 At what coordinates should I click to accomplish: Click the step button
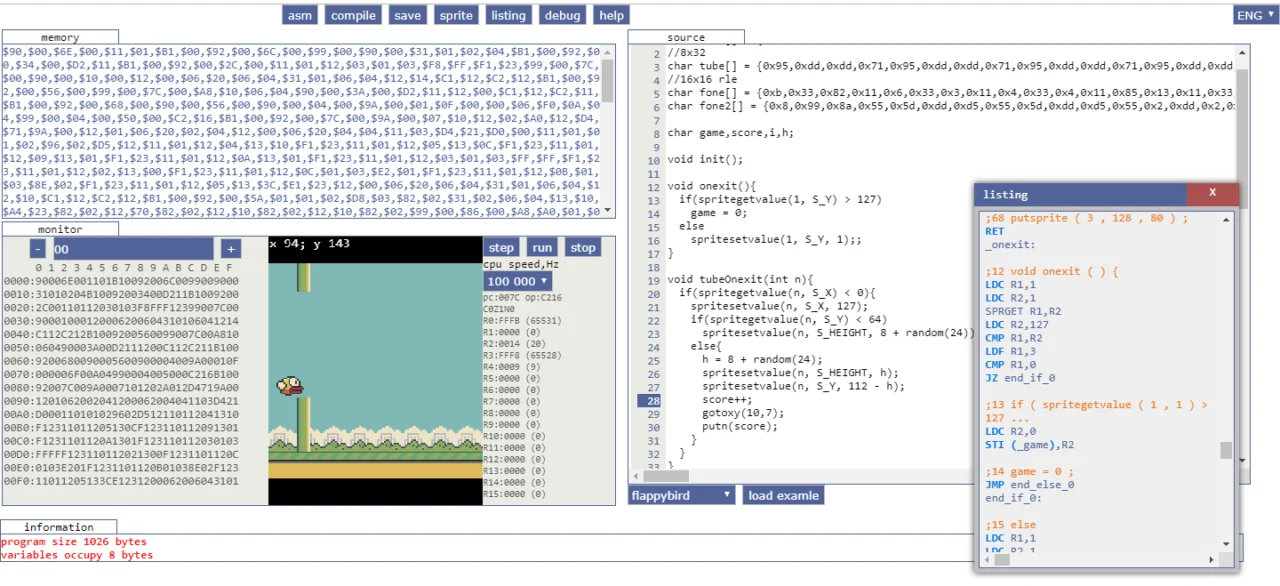coord(501,247)
